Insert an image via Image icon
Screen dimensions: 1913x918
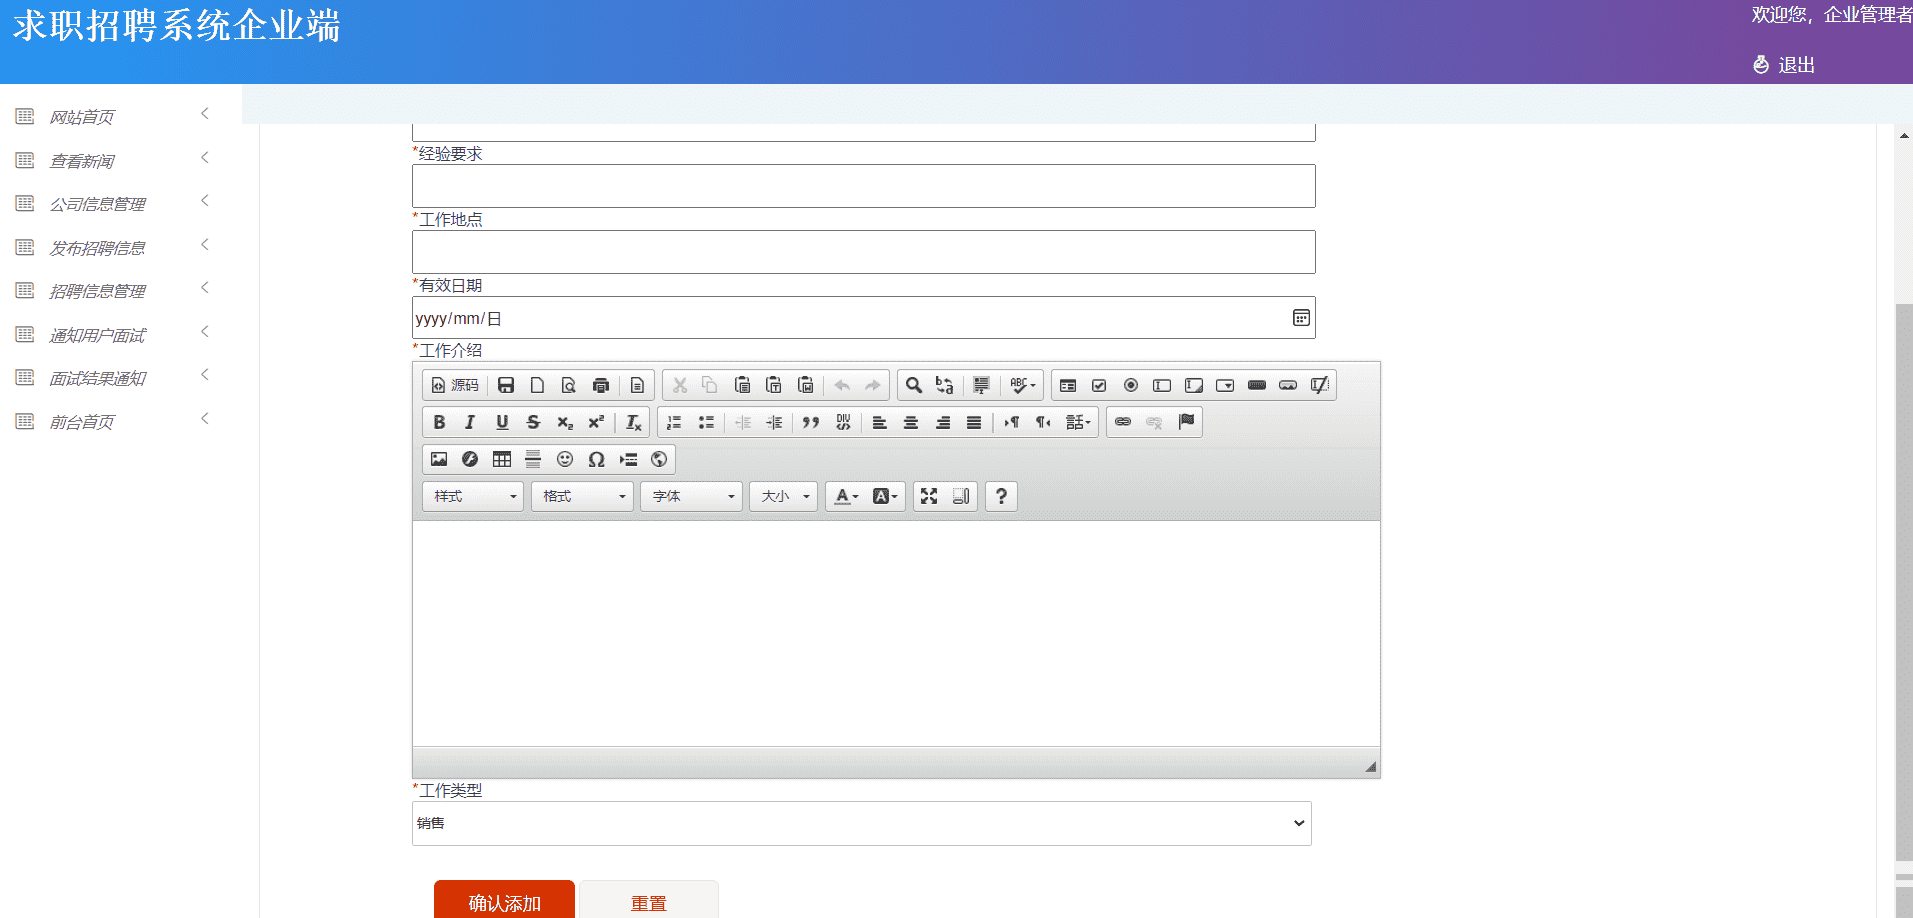(439, 459)
